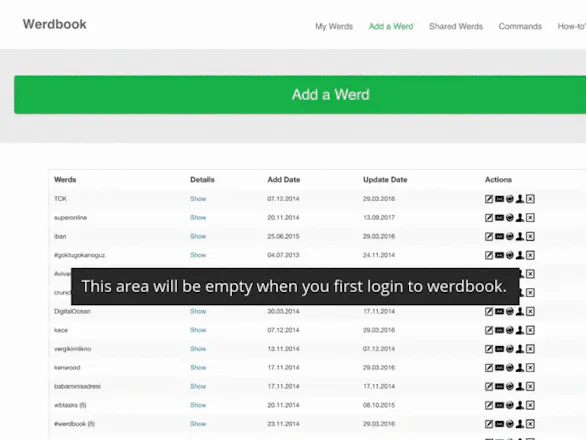Screen dimensions: 586x440
Task: Delete the #goktugokanoguz werd
Action: click(x=530, y=255)
